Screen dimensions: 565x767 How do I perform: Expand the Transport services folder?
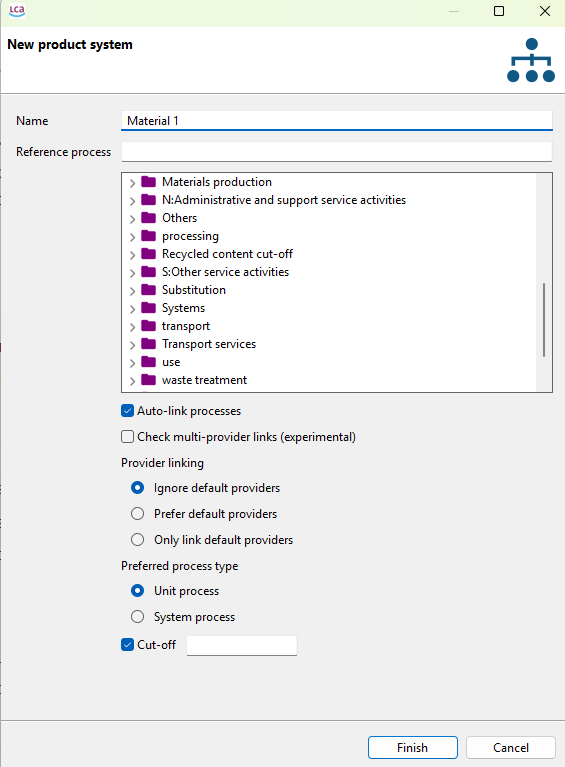pos(132,345)
